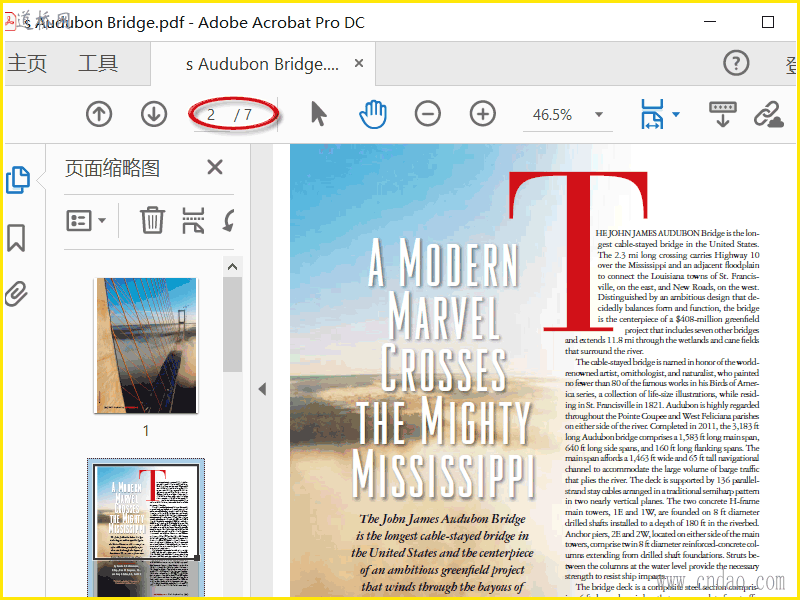Open the Bookmarks sidebar icon

point(16,238)
